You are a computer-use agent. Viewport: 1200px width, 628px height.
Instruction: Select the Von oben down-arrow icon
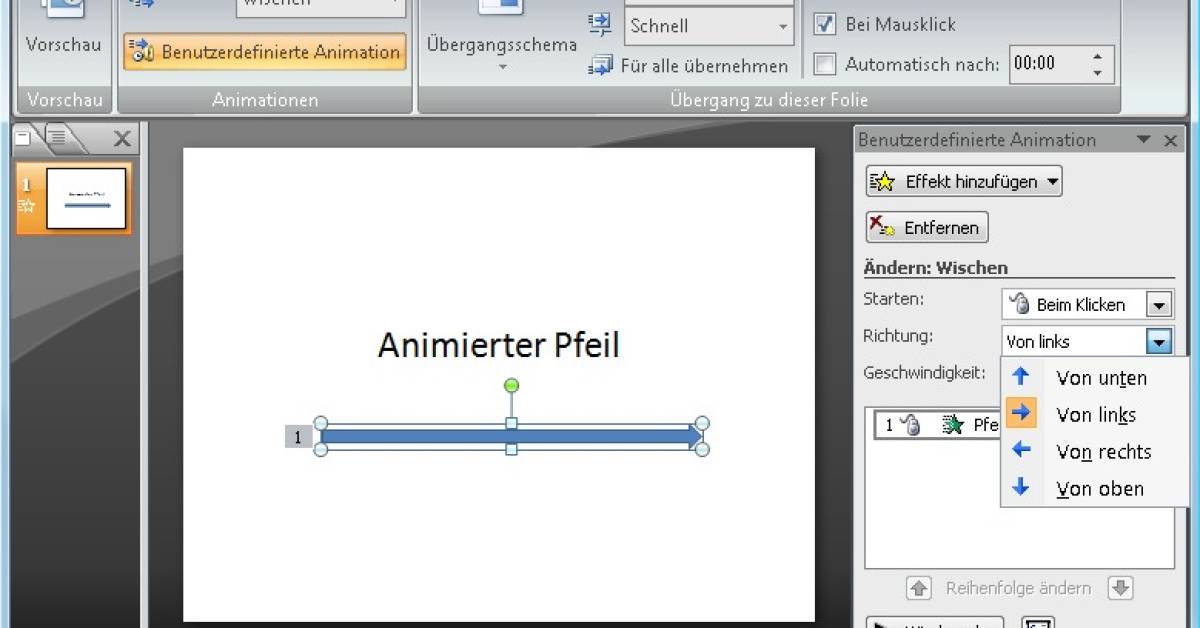tap(1021, 489)
